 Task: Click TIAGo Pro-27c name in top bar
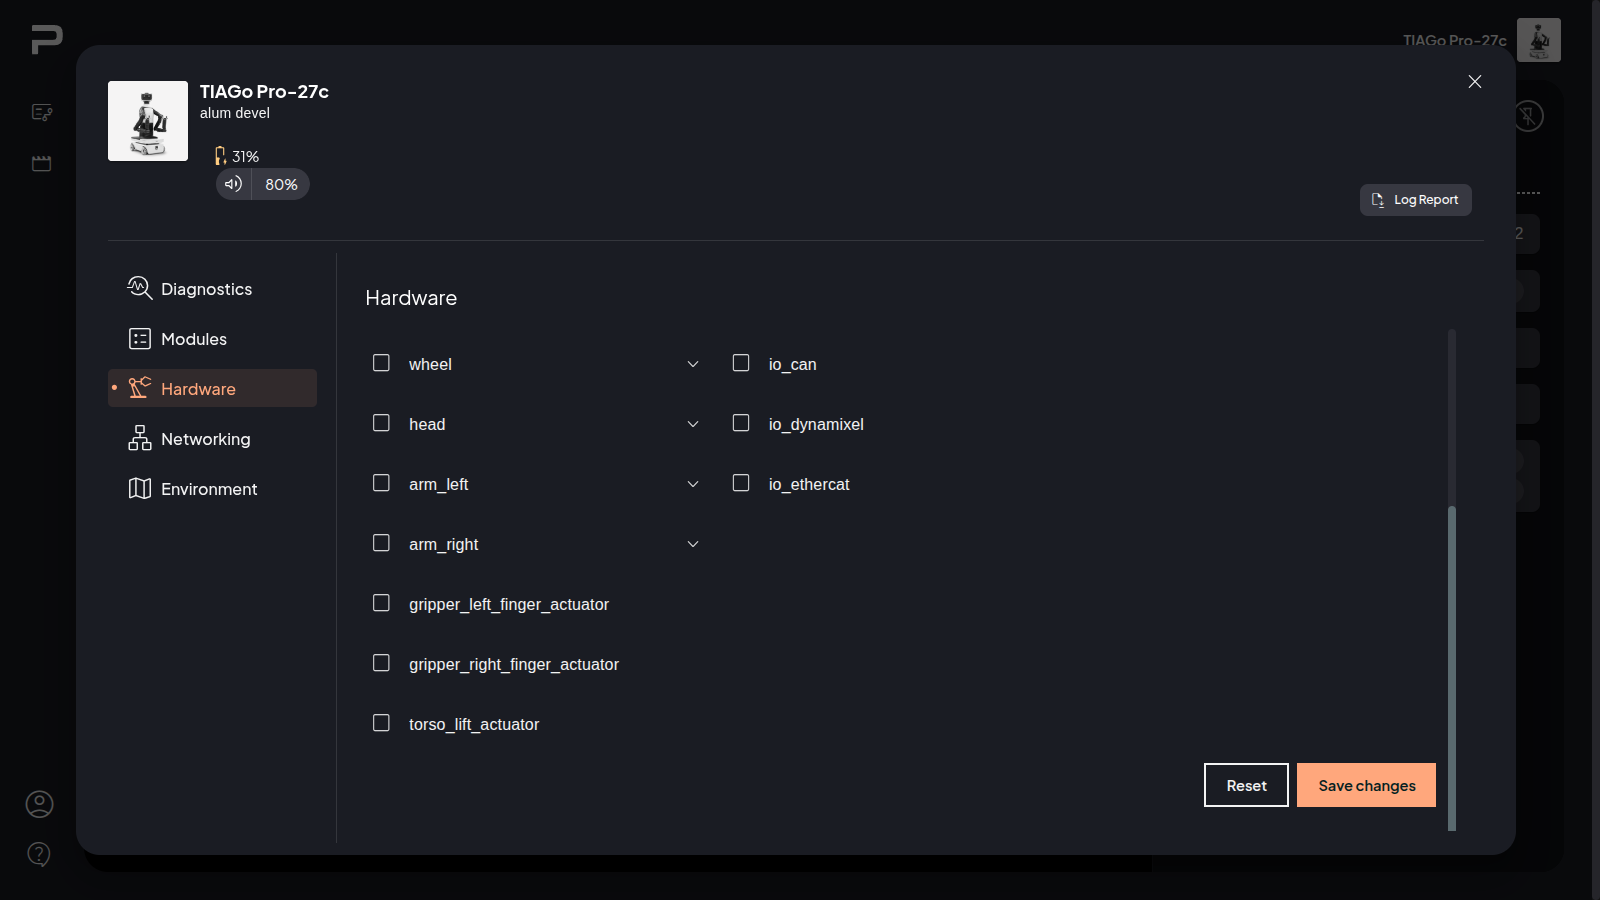click(x=1455, y=40)
